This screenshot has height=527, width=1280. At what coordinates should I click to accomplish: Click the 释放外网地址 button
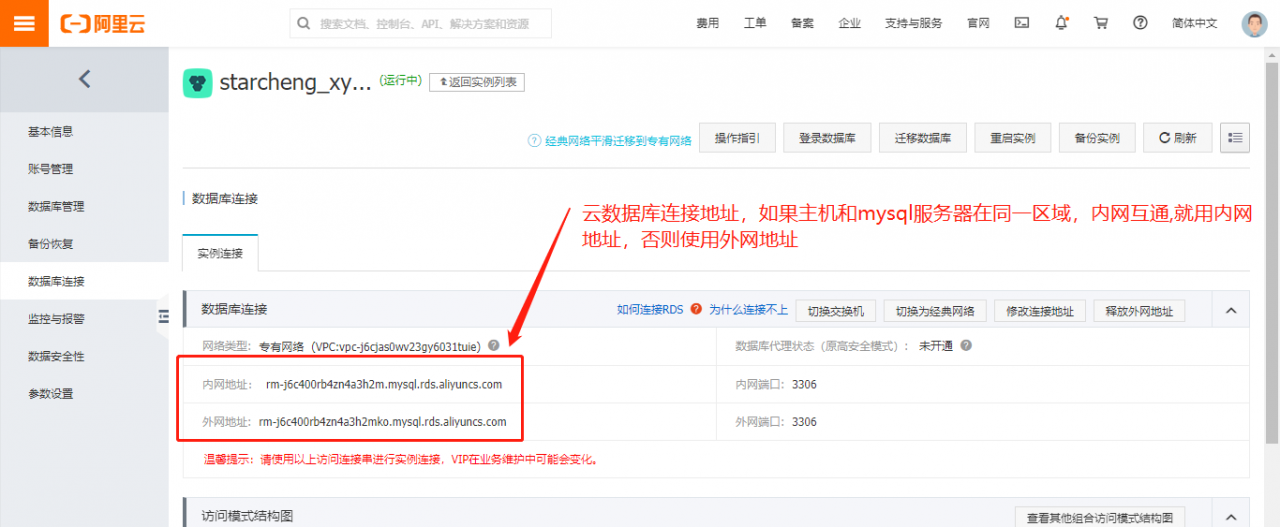(x=1139, y=311)
